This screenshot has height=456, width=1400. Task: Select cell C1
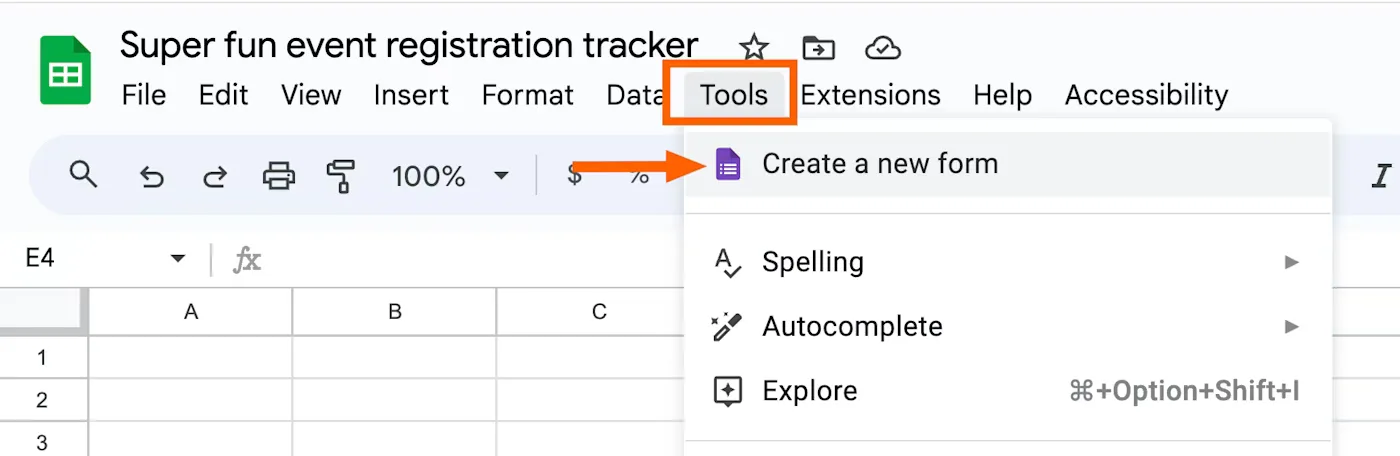tap(591, 357)
